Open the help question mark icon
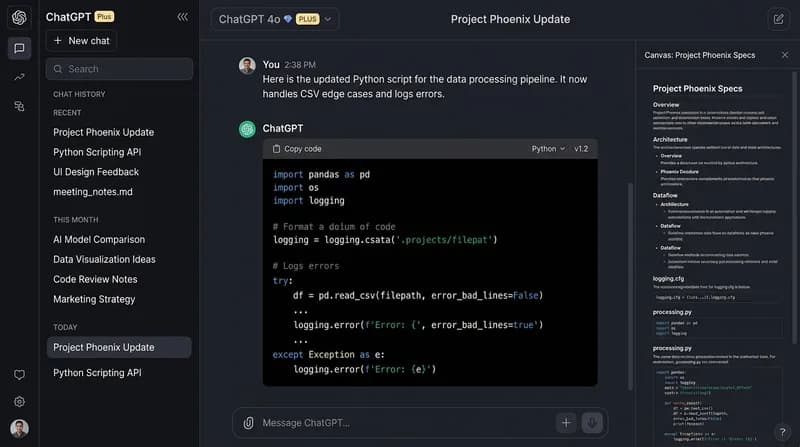 pyautogui.click(x=782, y=432)
